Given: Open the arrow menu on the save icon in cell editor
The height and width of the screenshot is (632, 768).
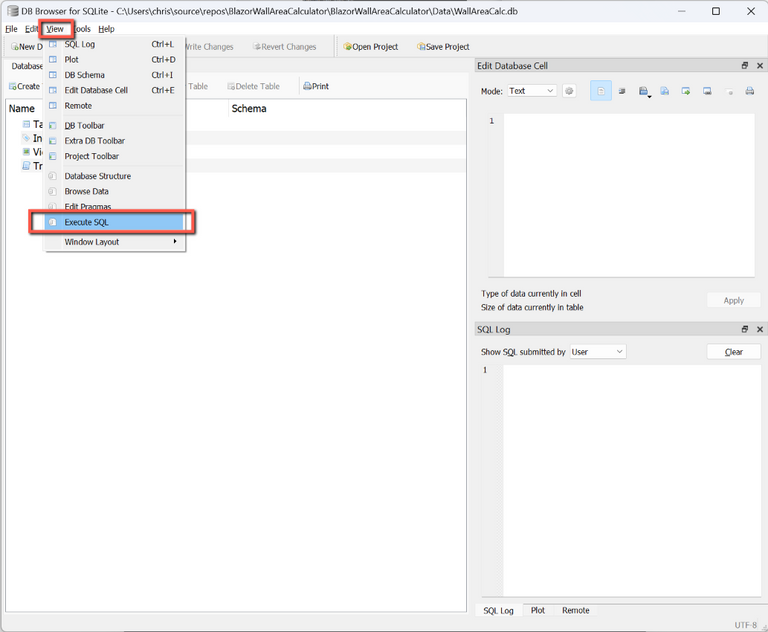Looking at the screenshot, I should pyautogui.click(x=649, y=97).
